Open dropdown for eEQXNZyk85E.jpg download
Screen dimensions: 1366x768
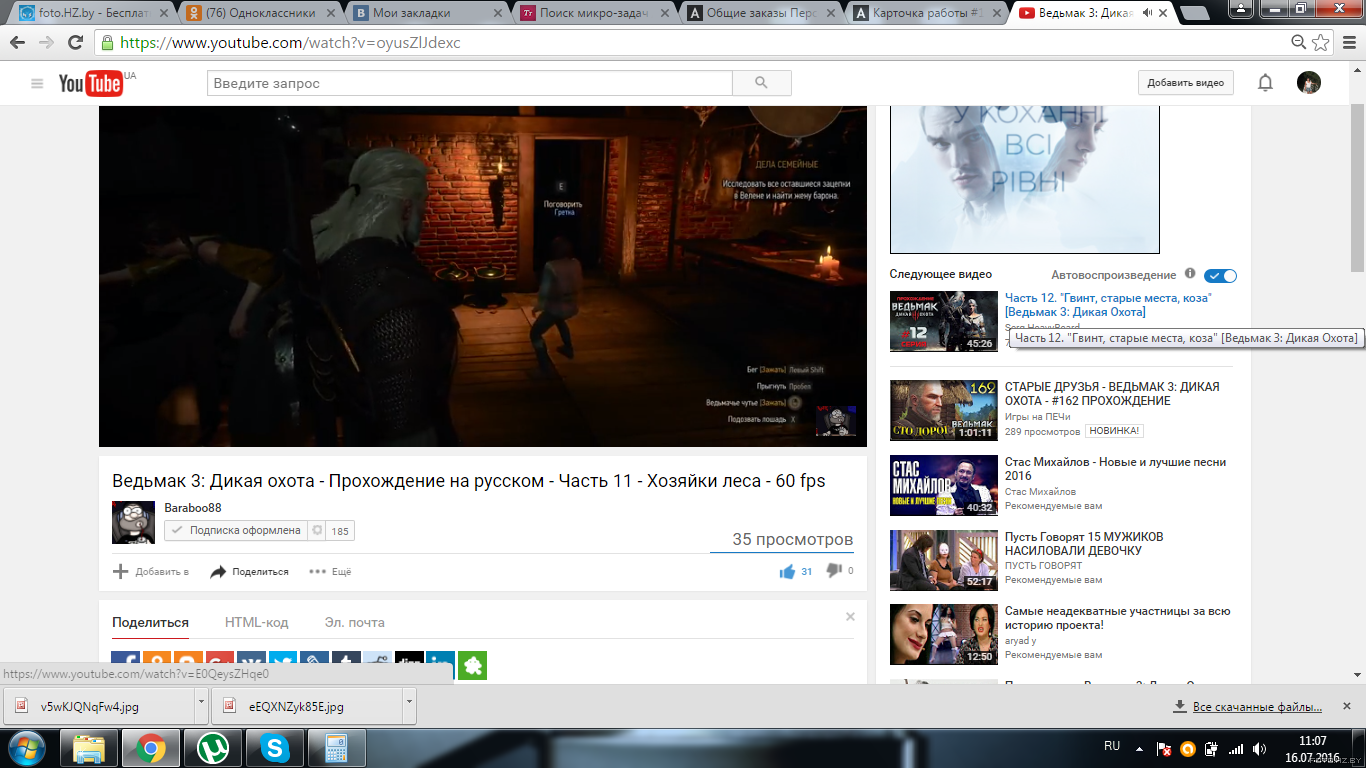tap(409, 706)
